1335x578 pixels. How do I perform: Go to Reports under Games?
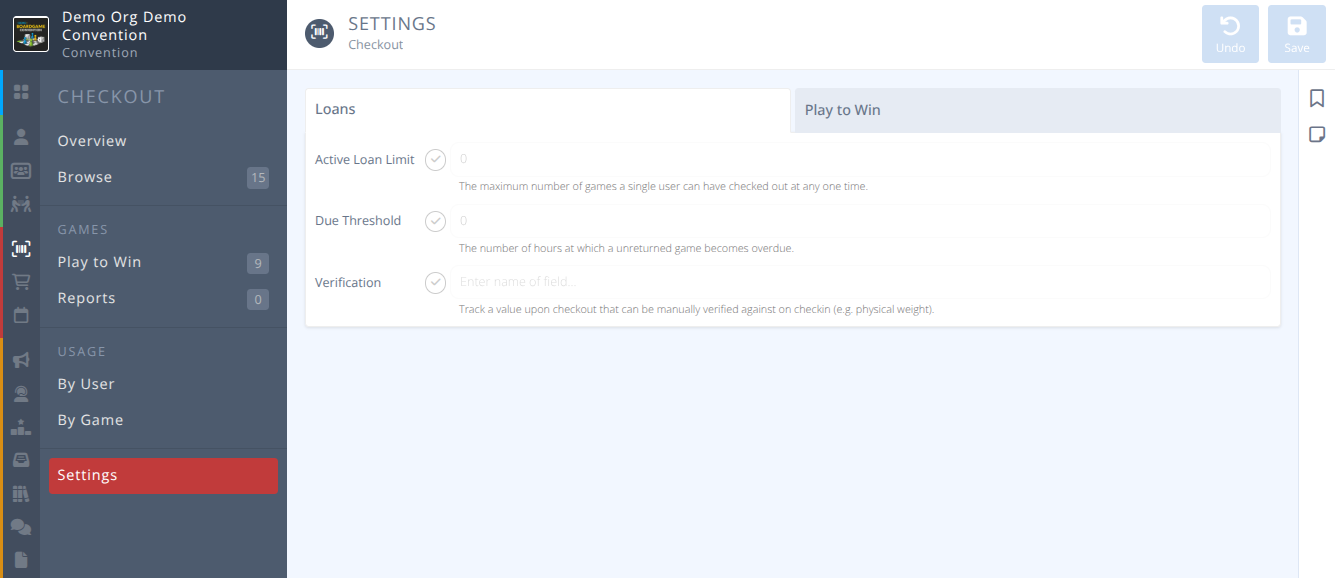coord(86,297)
